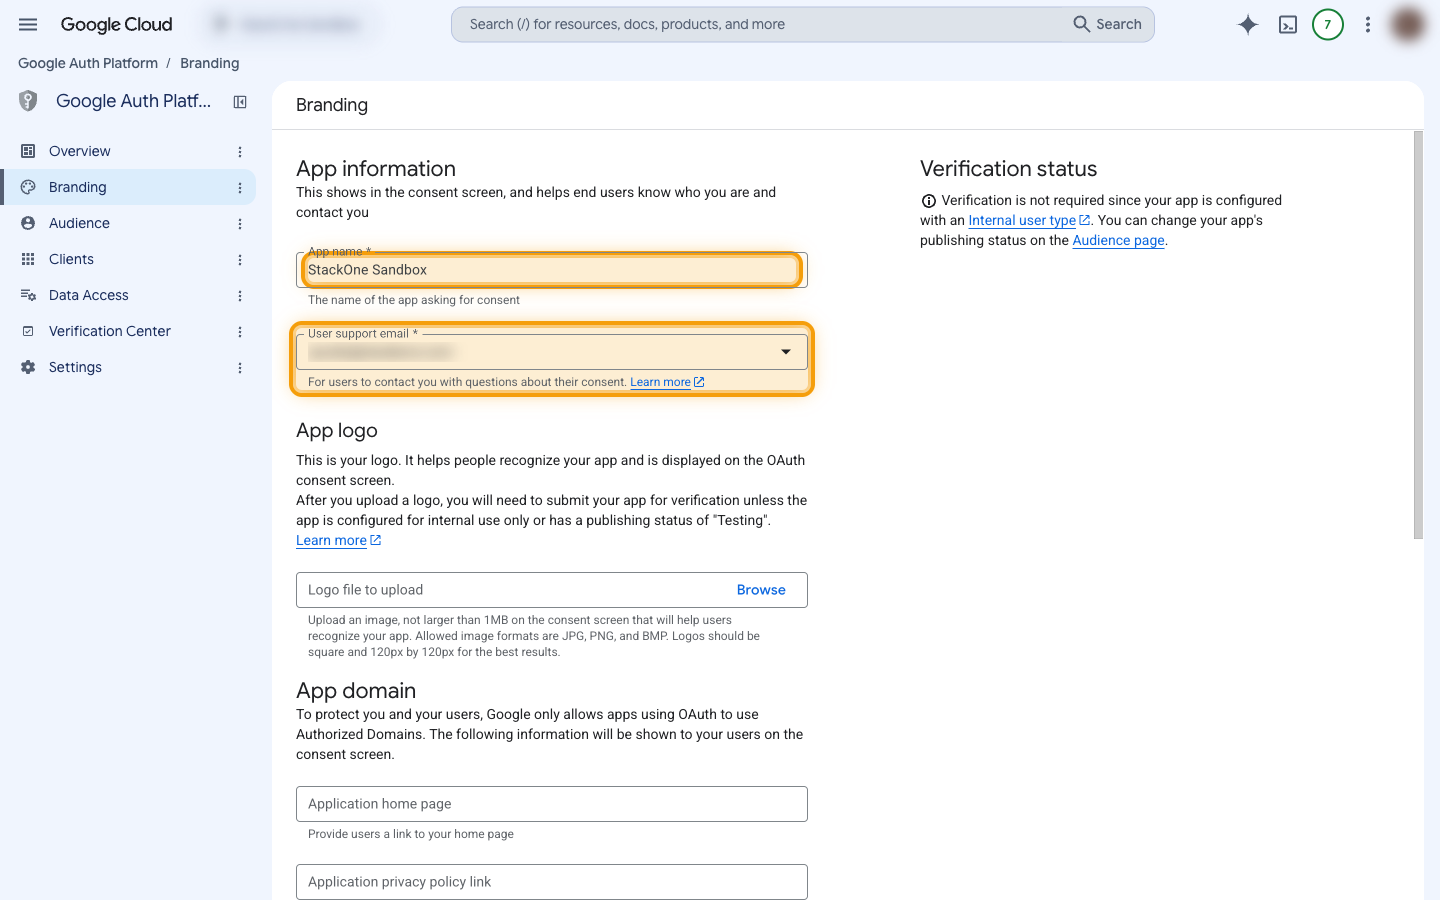Open Clients row more options

[240, 260]
